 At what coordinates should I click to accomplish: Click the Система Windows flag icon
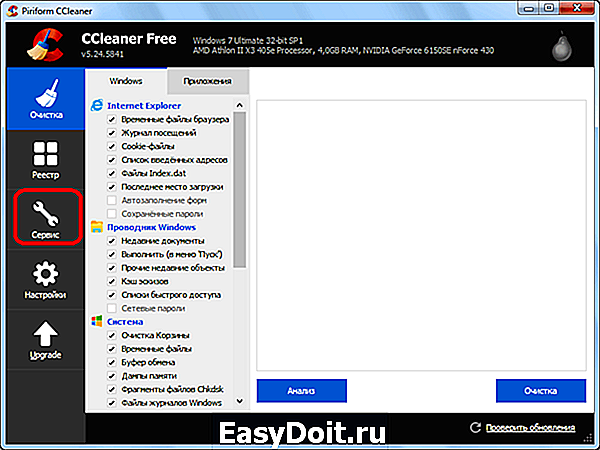97,321
